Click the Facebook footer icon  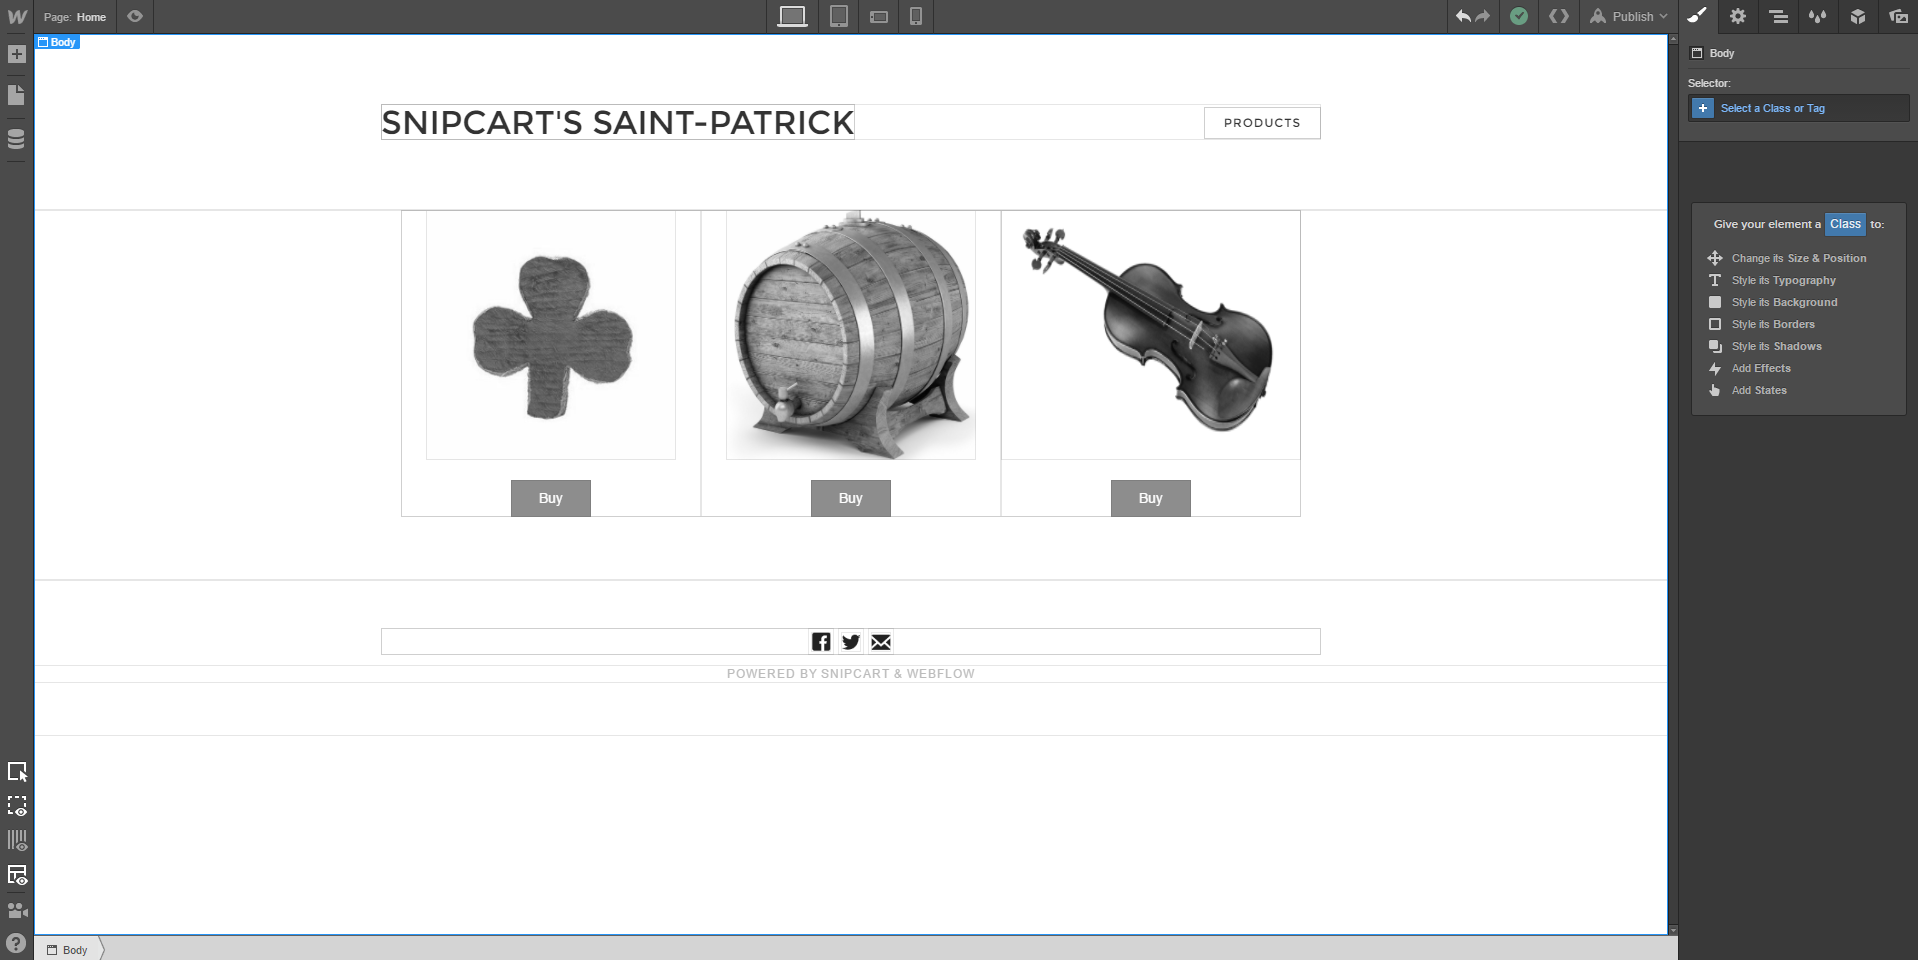[x=821, y=642]
